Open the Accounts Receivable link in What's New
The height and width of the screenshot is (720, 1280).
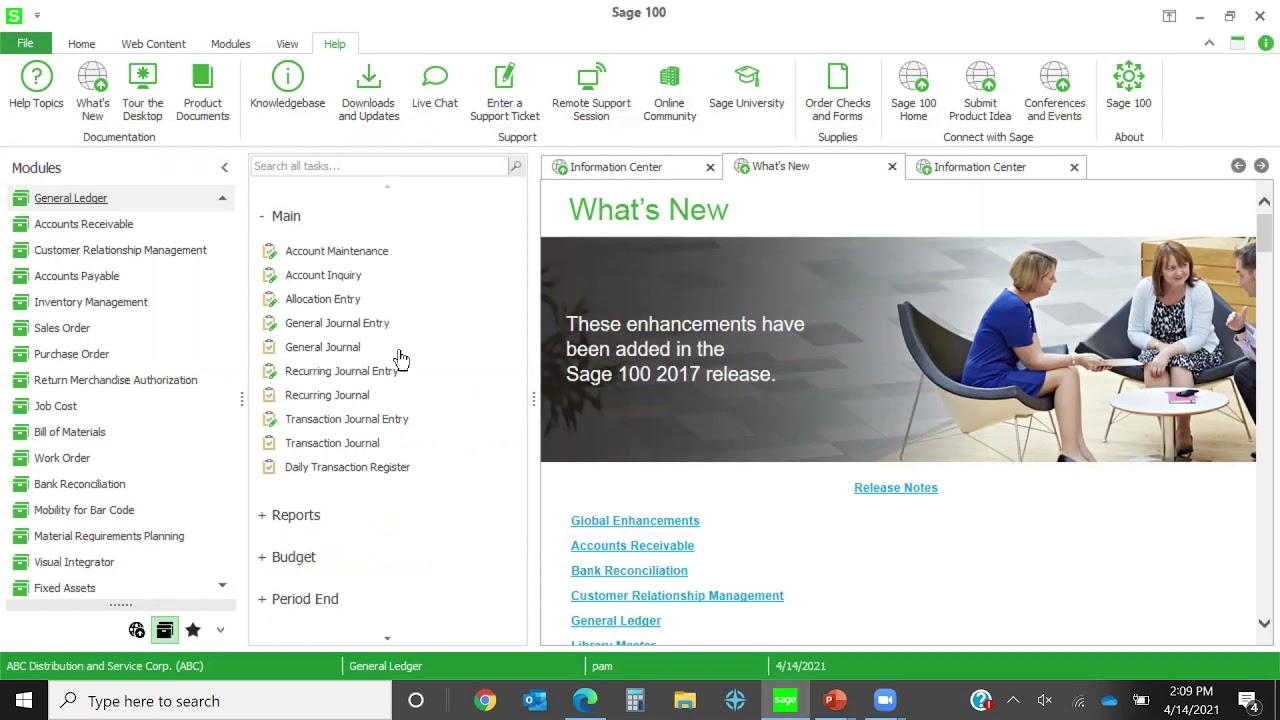tap(632, 546)
